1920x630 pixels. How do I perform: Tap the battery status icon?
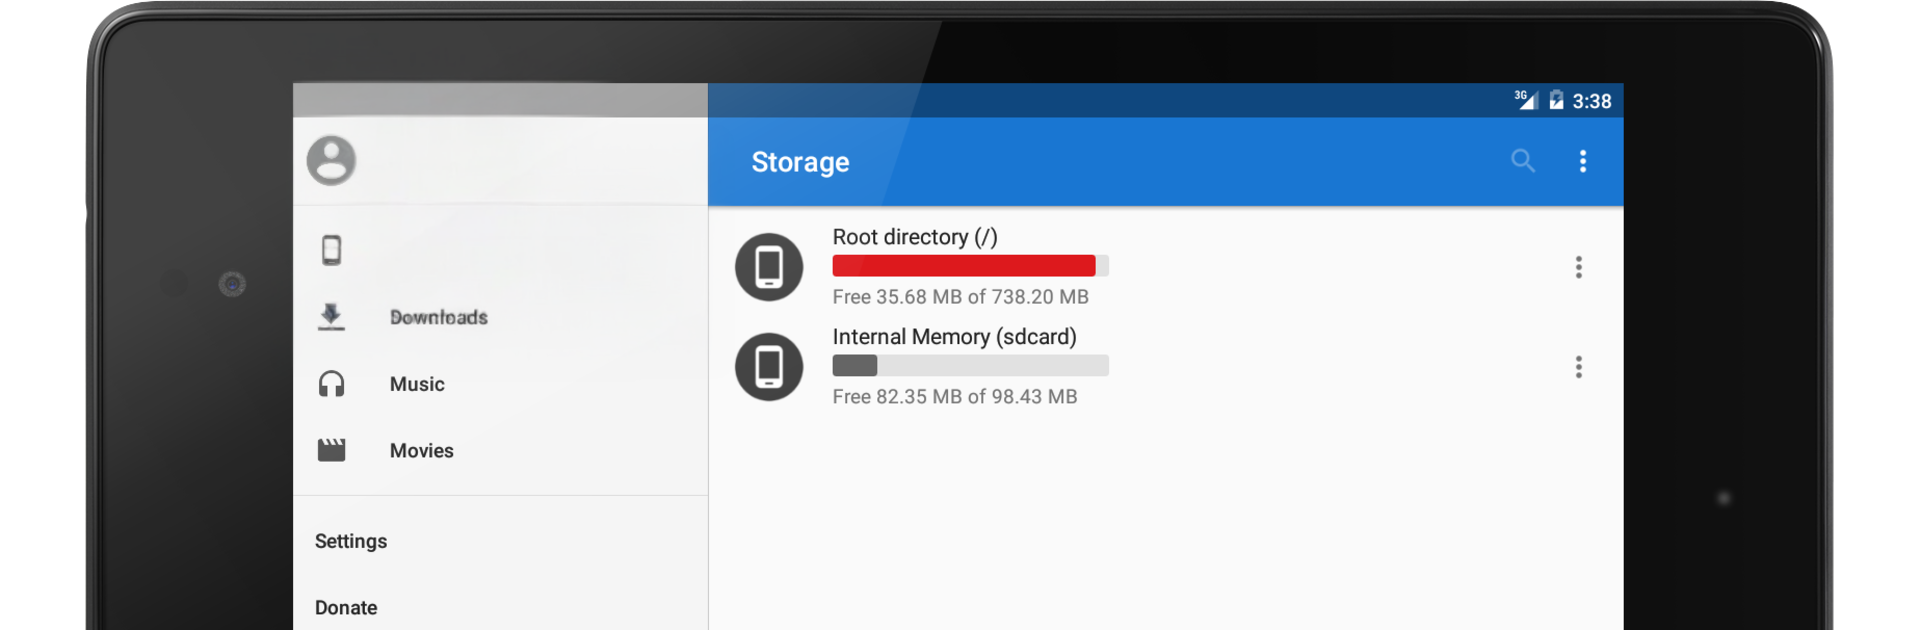click(1556, 100)
